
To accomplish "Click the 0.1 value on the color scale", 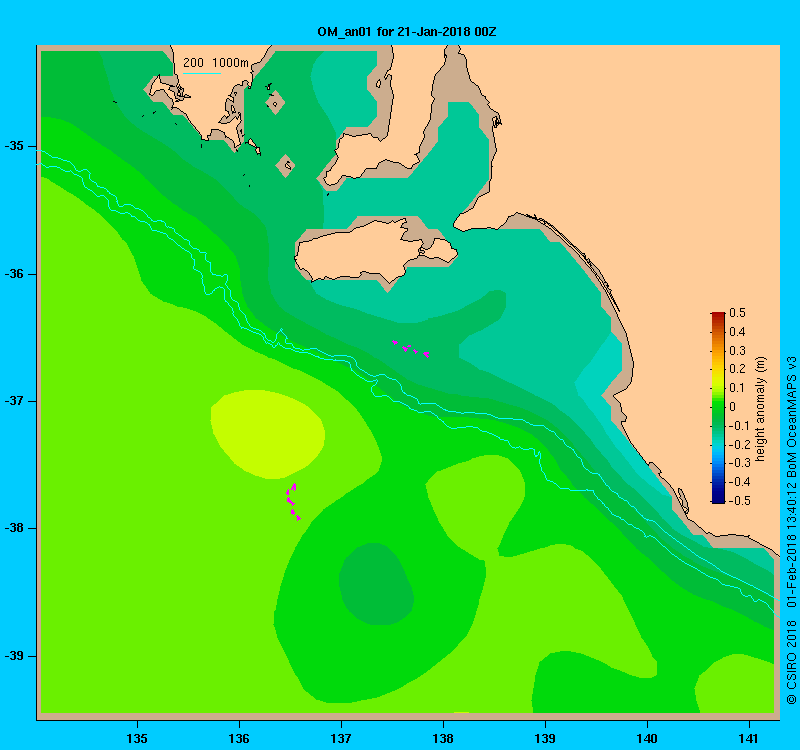I will pos(737,388).
